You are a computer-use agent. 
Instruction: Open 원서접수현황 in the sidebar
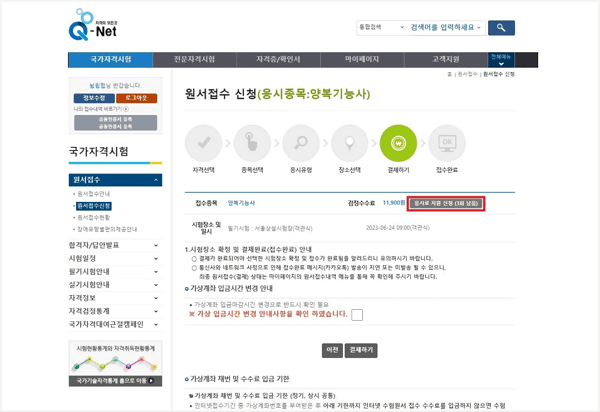(x=93, y=218)
